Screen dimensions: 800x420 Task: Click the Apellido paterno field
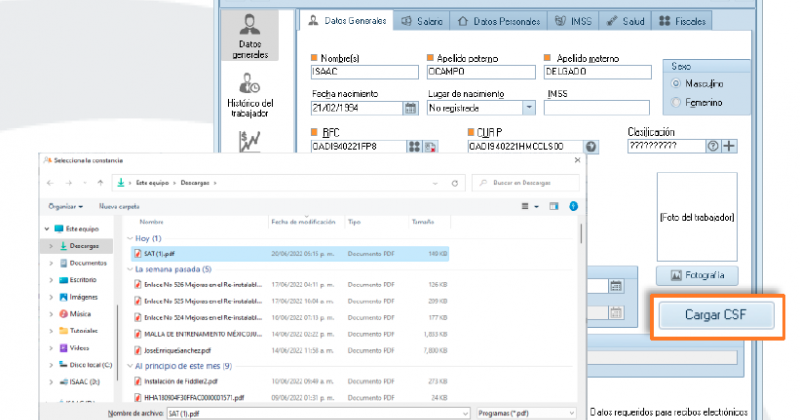click(481, 72)
